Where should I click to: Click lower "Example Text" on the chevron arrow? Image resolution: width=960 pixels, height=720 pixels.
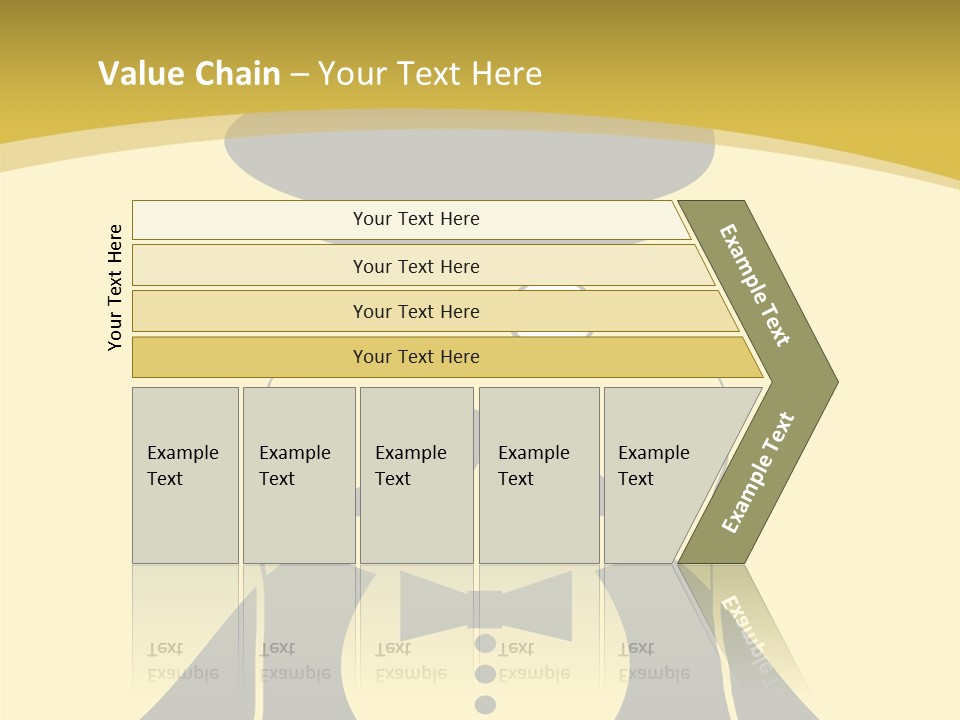click(758, 473)
